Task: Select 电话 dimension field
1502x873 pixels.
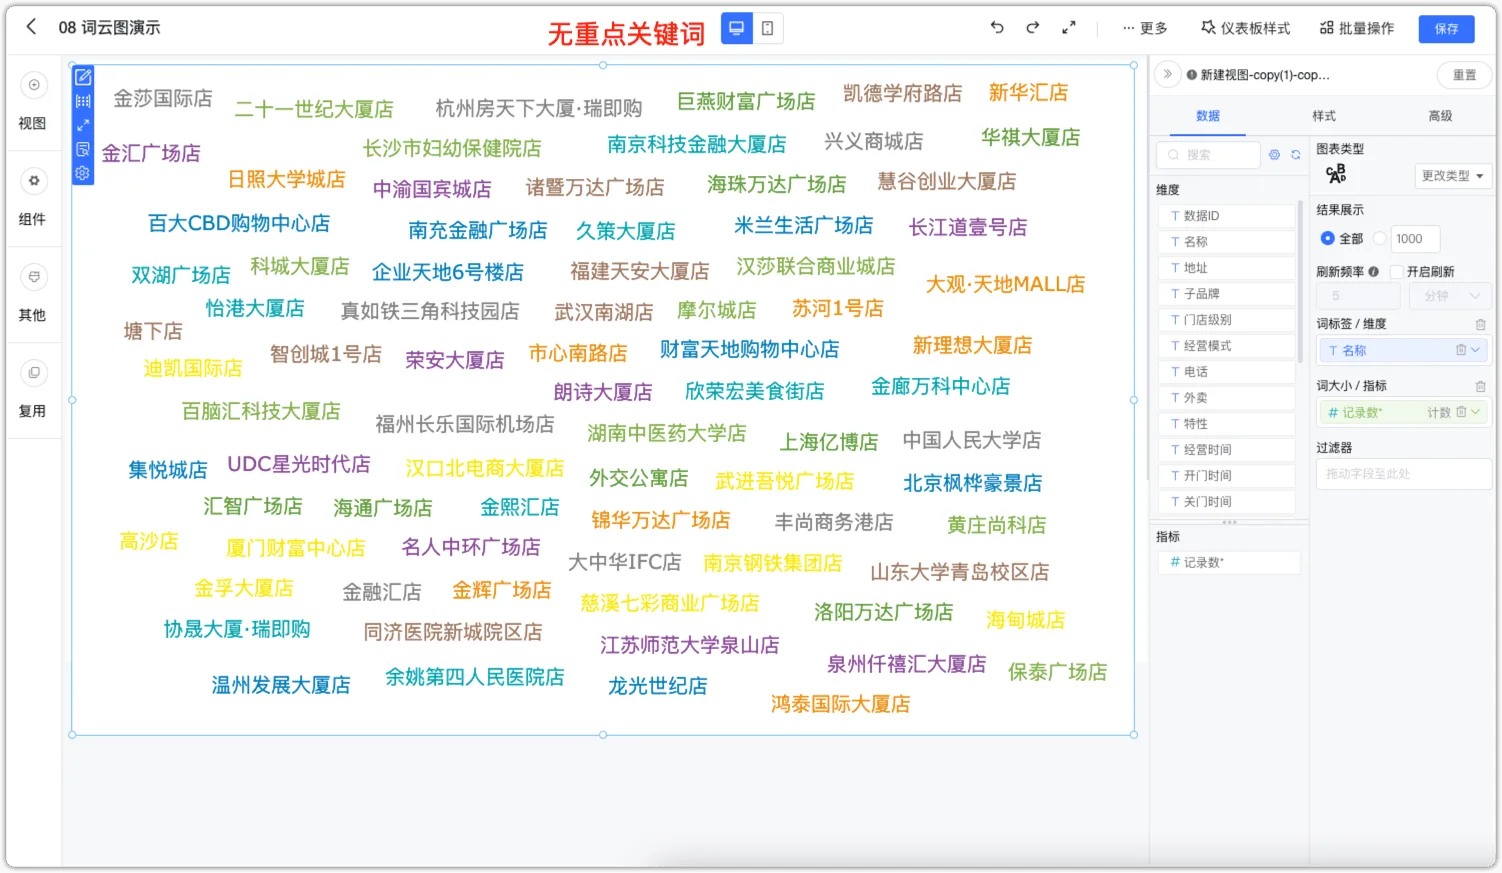Action: [x=1226, y=372]
